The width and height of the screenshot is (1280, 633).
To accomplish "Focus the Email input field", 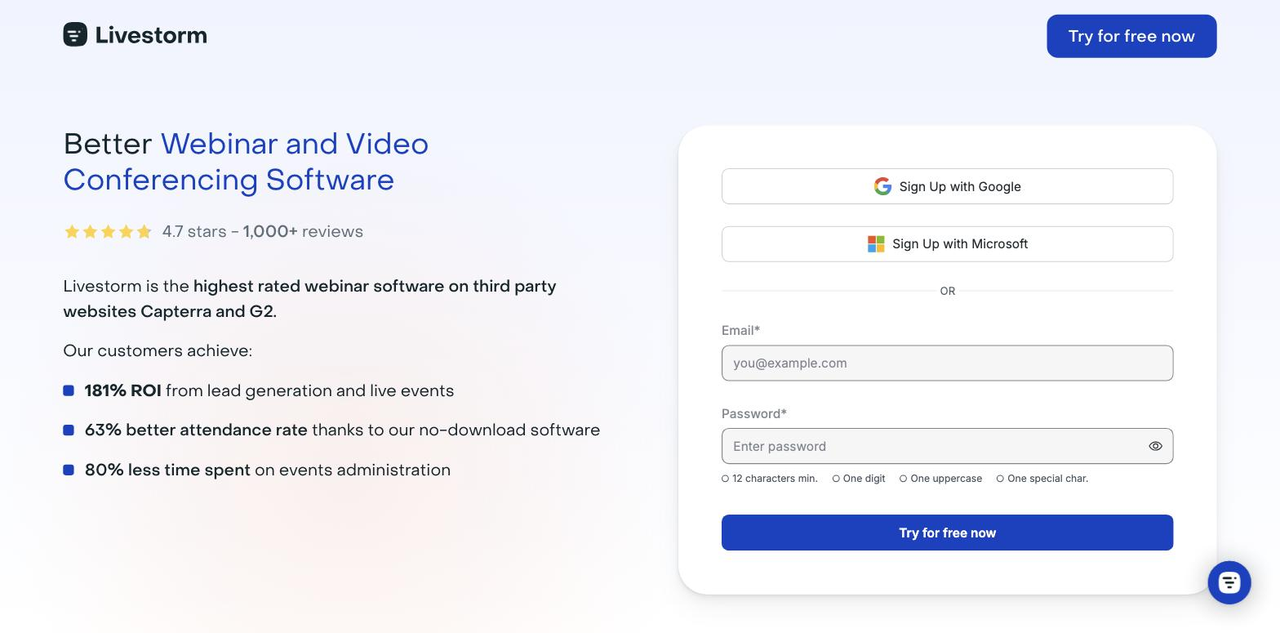I will tap(947, 363).
